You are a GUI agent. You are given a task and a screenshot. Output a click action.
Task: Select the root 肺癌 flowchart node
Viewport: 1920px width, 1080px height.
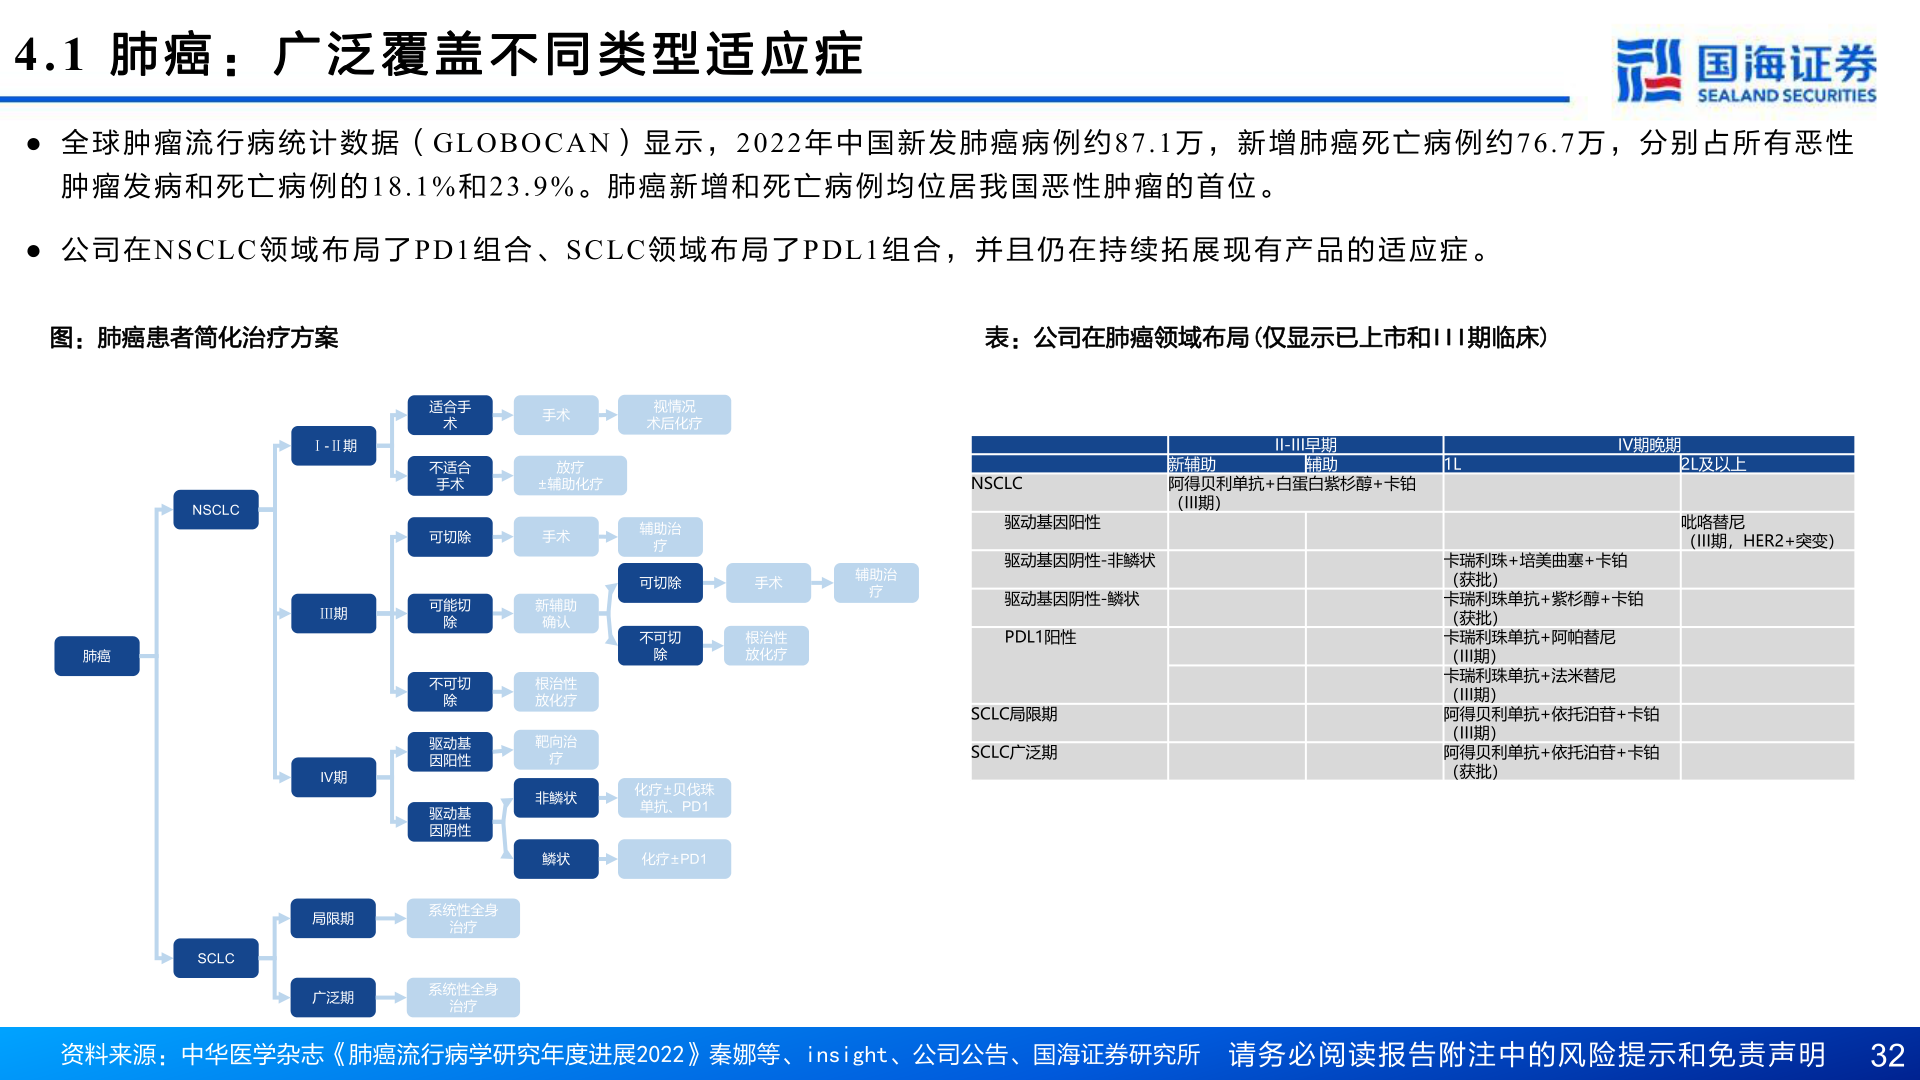(97, 656)
